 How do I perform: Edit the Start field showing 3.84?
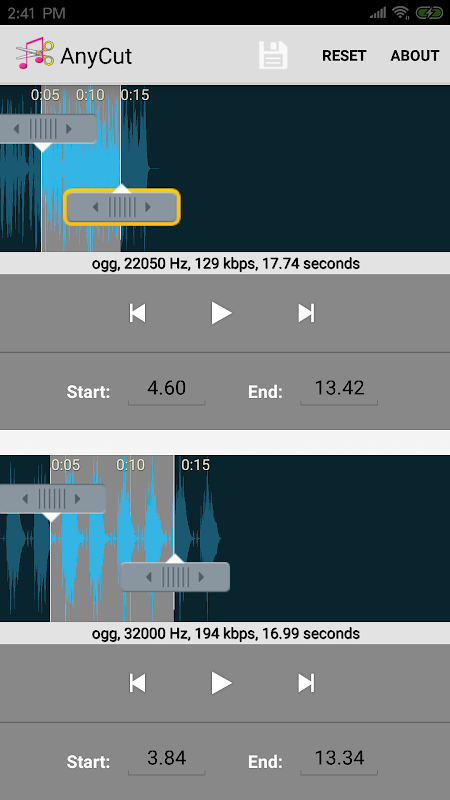(166, 759)
